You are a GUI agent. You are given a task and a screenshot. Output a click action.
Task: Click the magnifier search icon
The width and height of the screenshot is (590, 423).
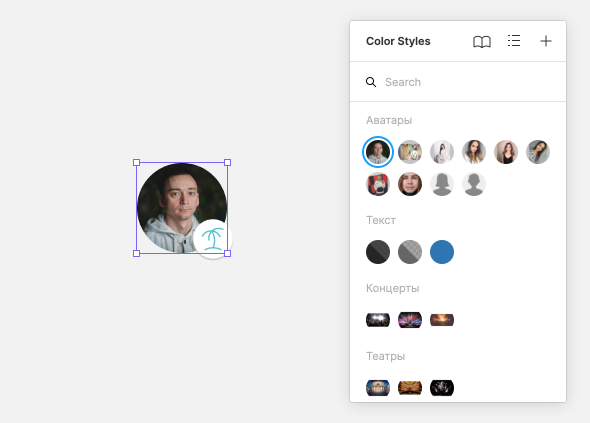tap(371, 82)
